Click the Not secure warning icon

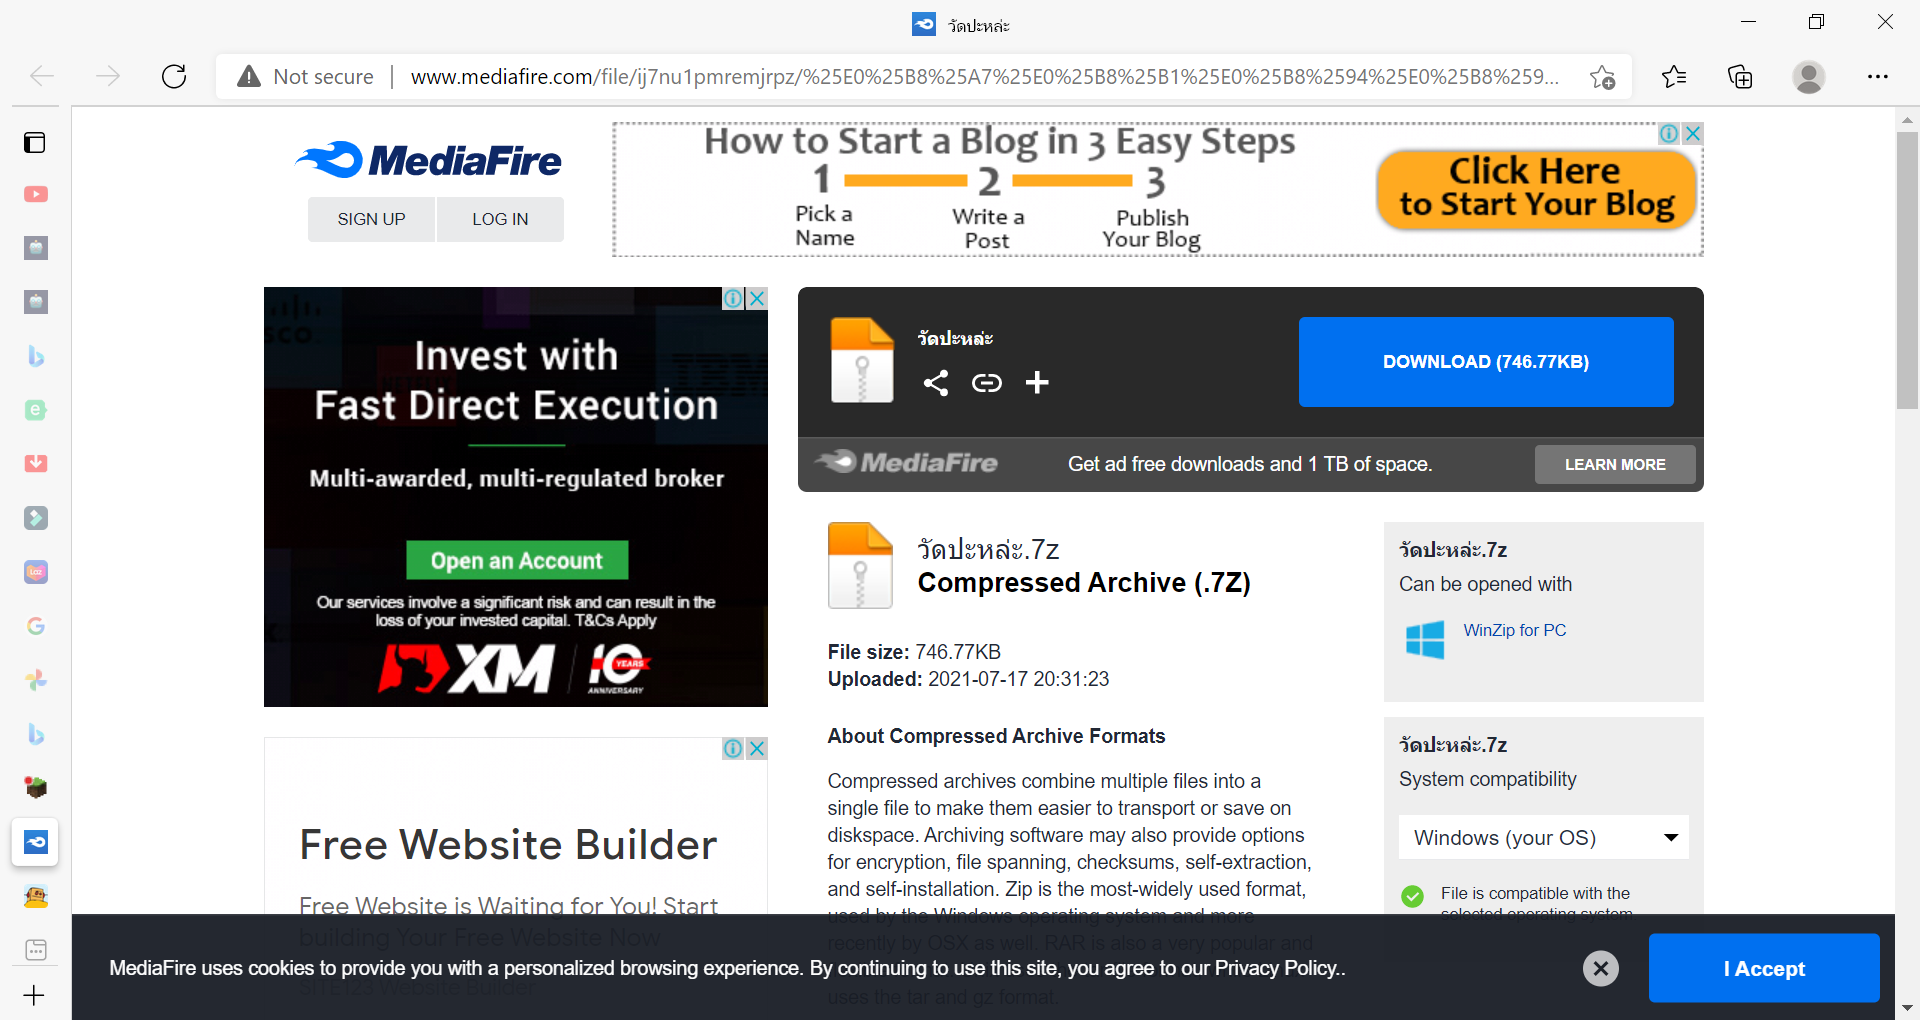click(249, 76)
